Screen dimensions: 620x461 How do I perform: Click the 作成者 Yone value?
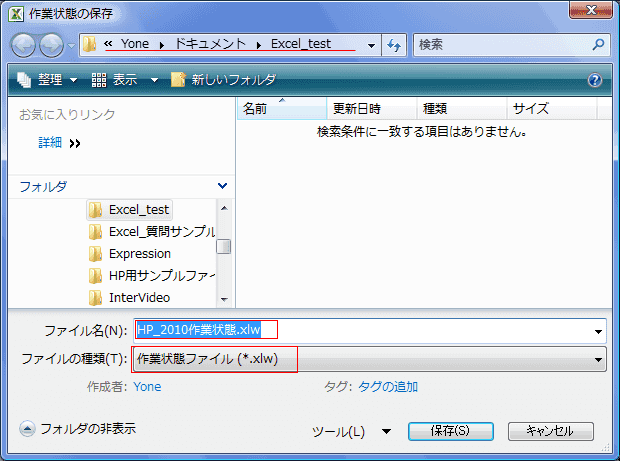(147, 386)
